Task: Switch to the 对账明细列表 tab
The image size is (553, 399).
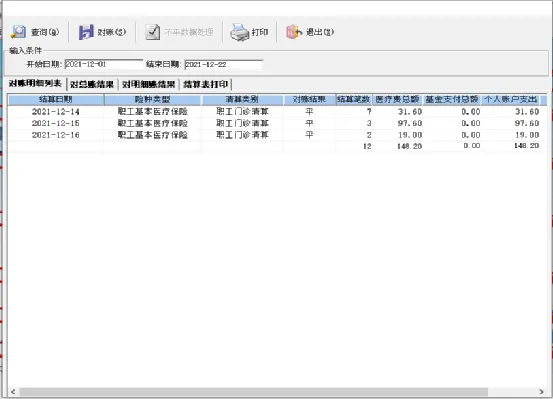Action: (35, 84)
